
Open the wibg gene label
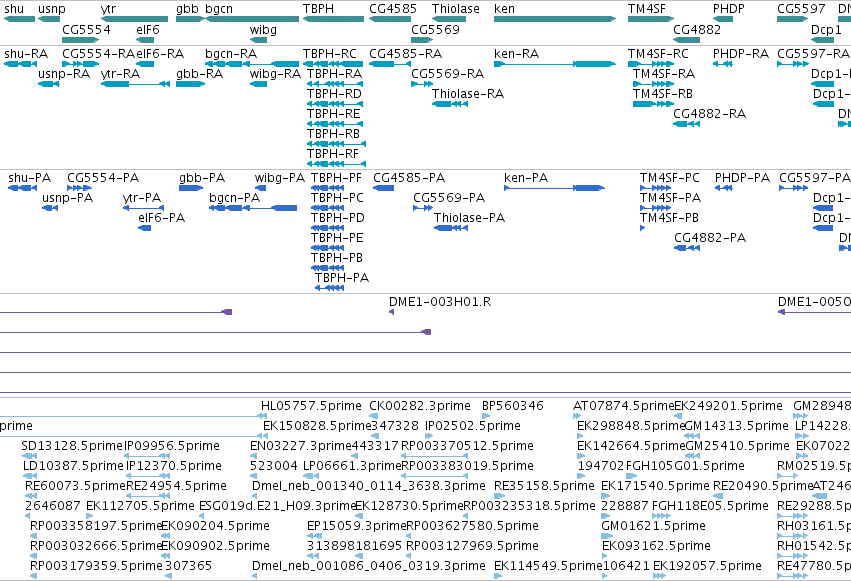(263, 29)
